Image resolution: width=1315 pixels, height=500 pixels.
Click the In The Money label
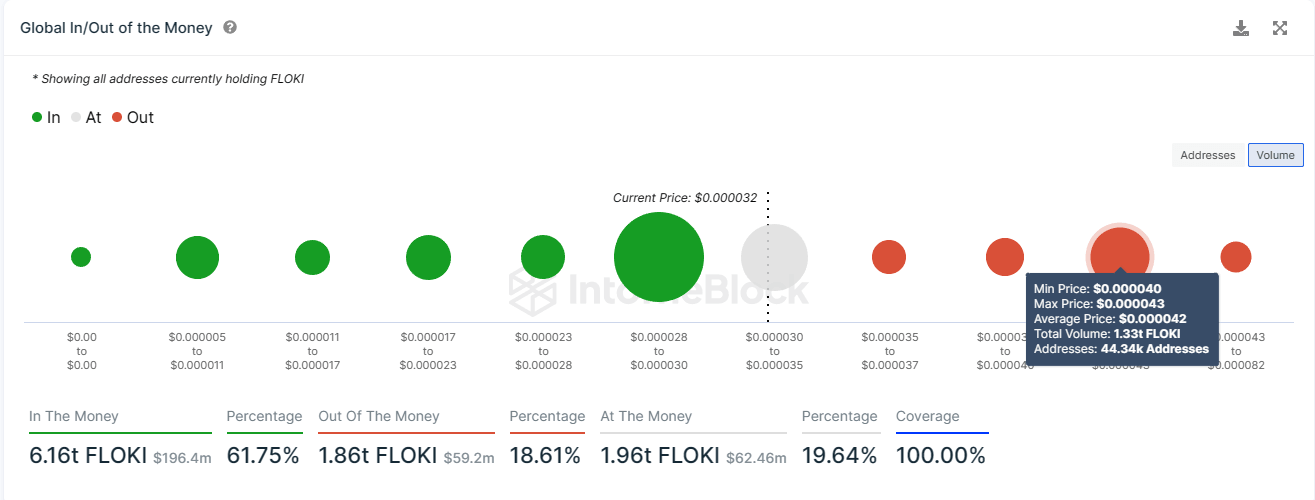(x=74, y=416)
